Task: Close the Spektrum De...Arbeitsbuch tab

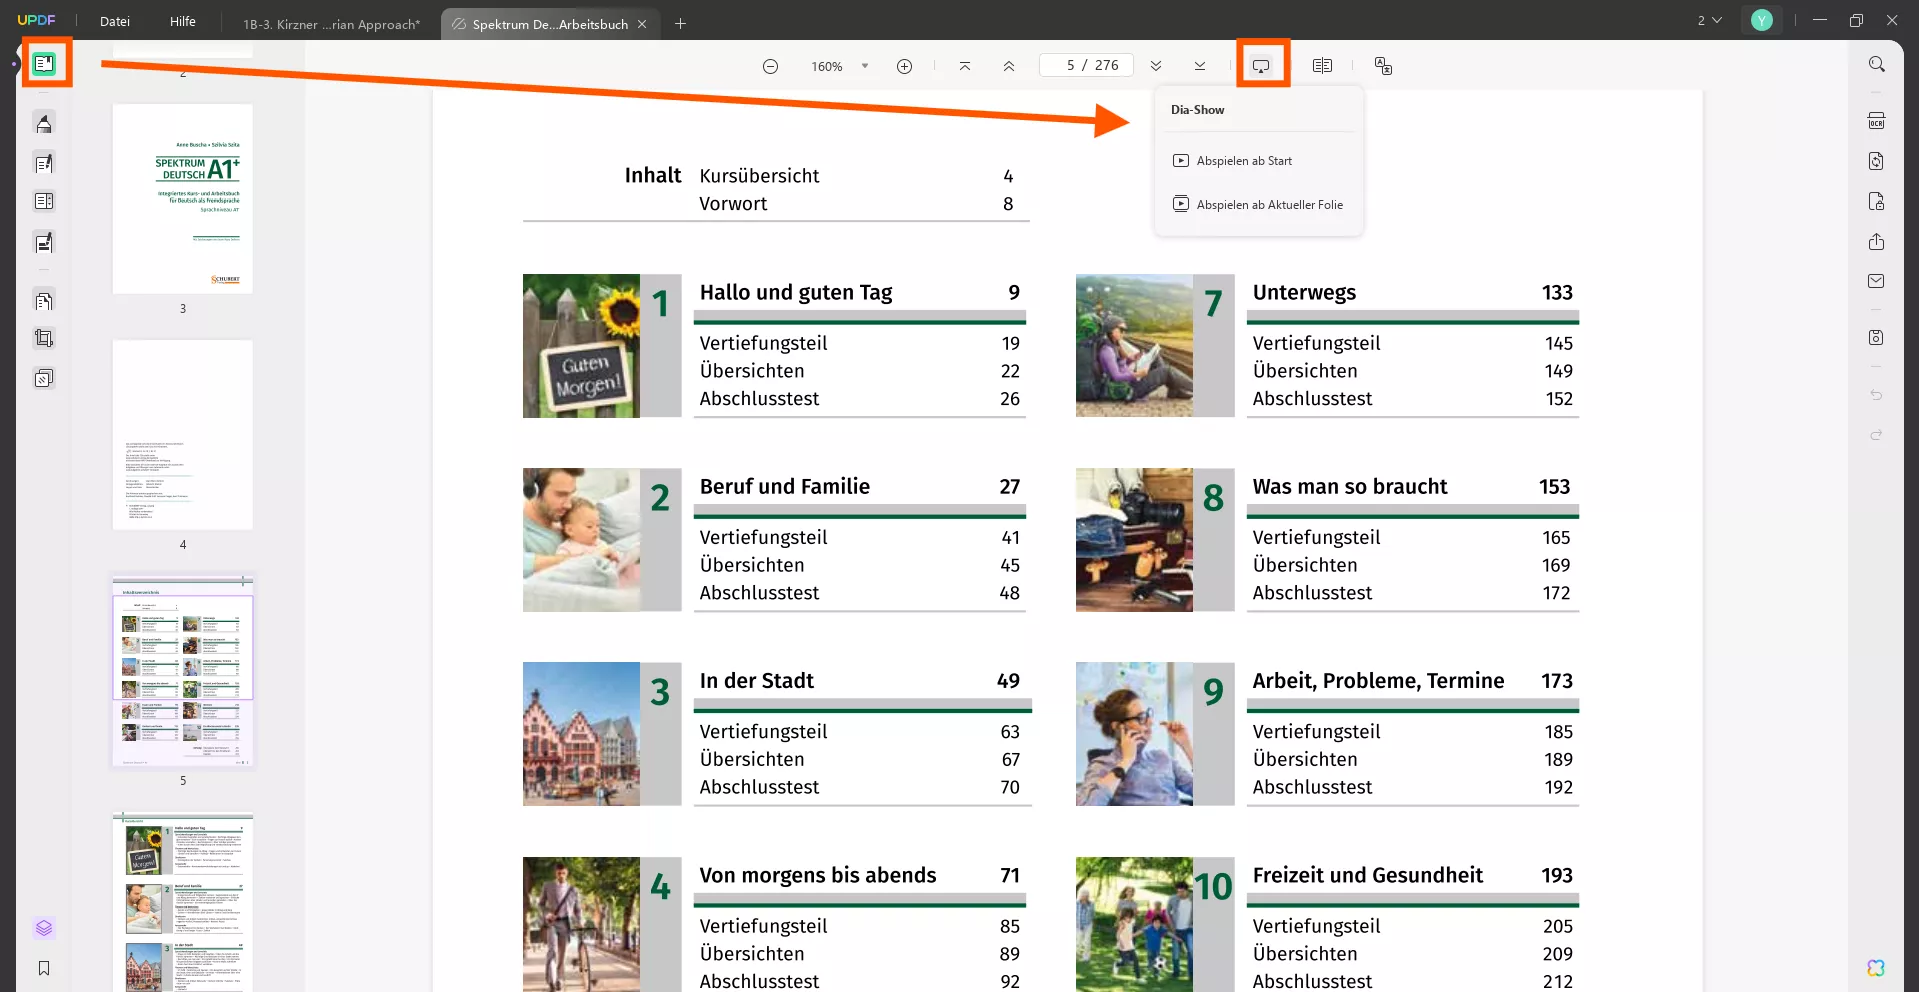Action: [x=642, y=24]
